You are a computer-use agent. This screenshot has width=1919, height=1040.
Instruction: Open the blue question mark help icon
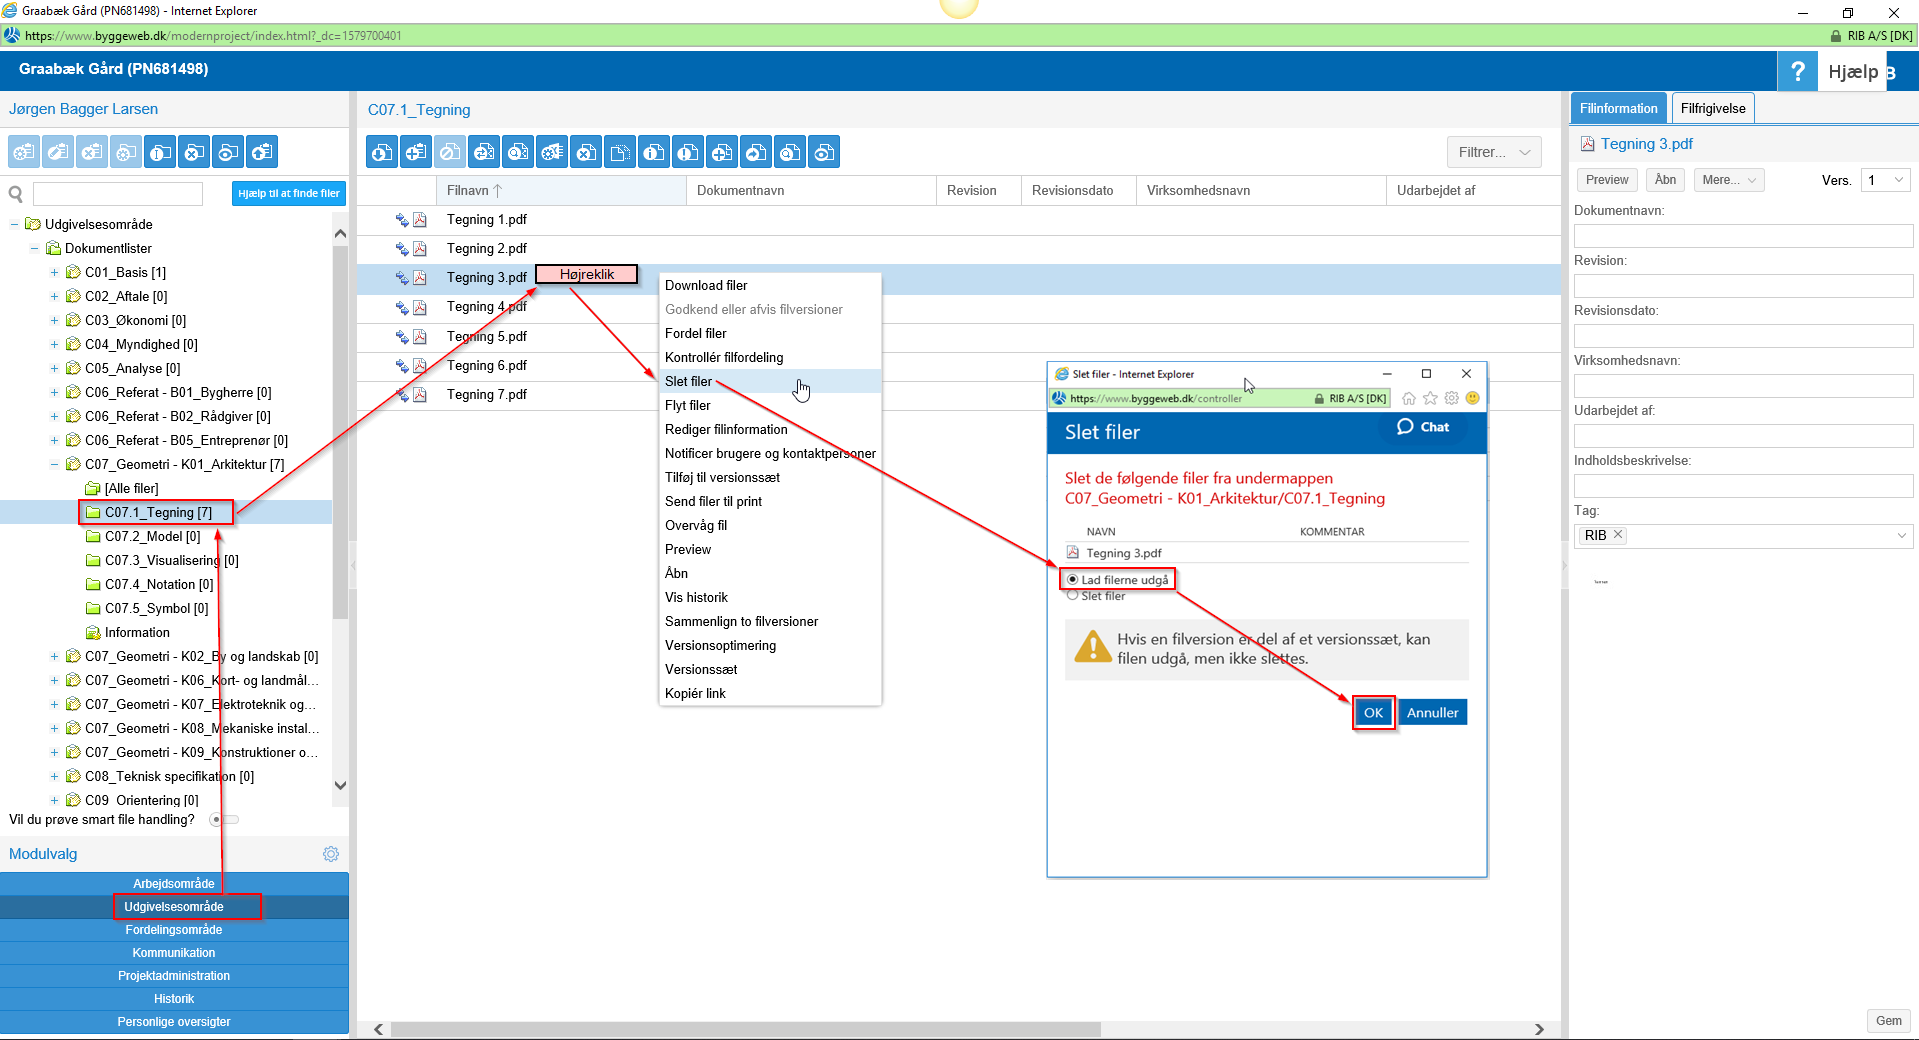(1797, 71)
